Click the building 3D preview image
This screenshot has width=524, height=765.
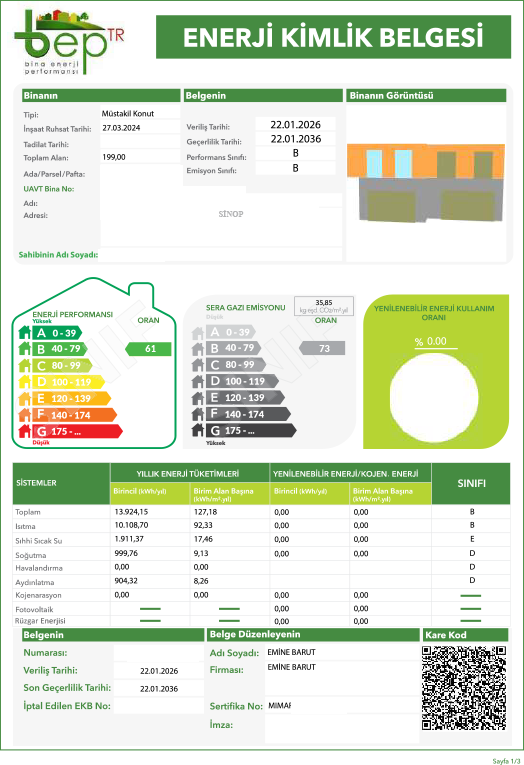pyautogui.click(x=425, y=182)
